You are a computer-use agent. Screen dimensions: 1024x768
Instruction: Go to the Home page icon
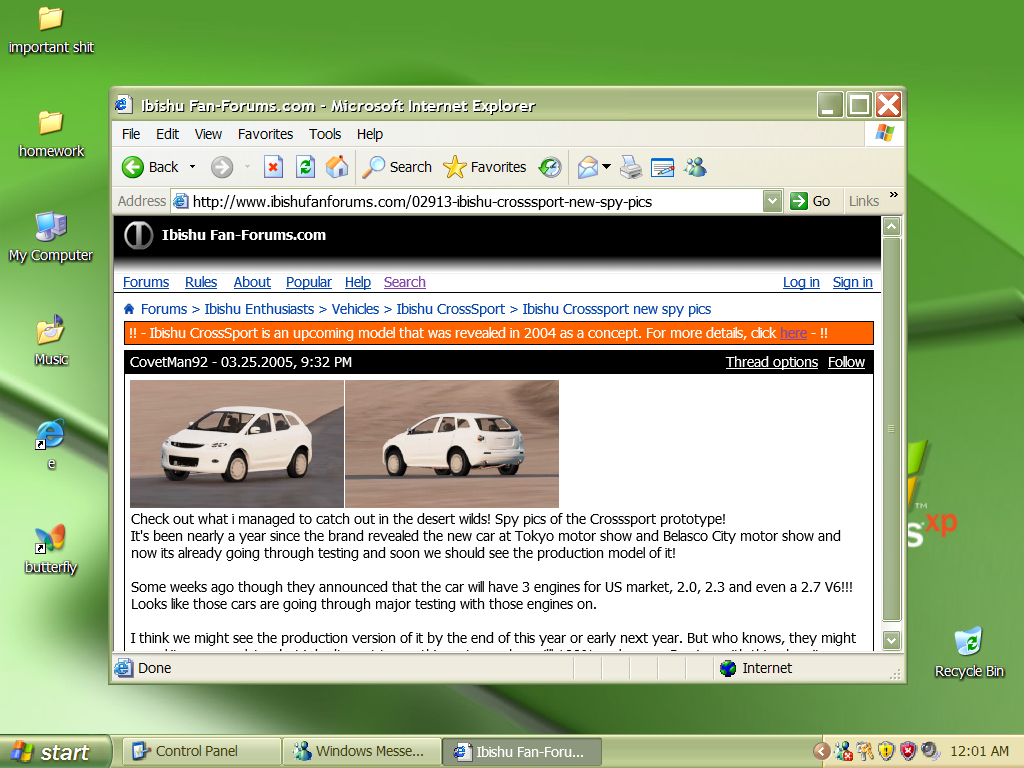tap(337, 167)
